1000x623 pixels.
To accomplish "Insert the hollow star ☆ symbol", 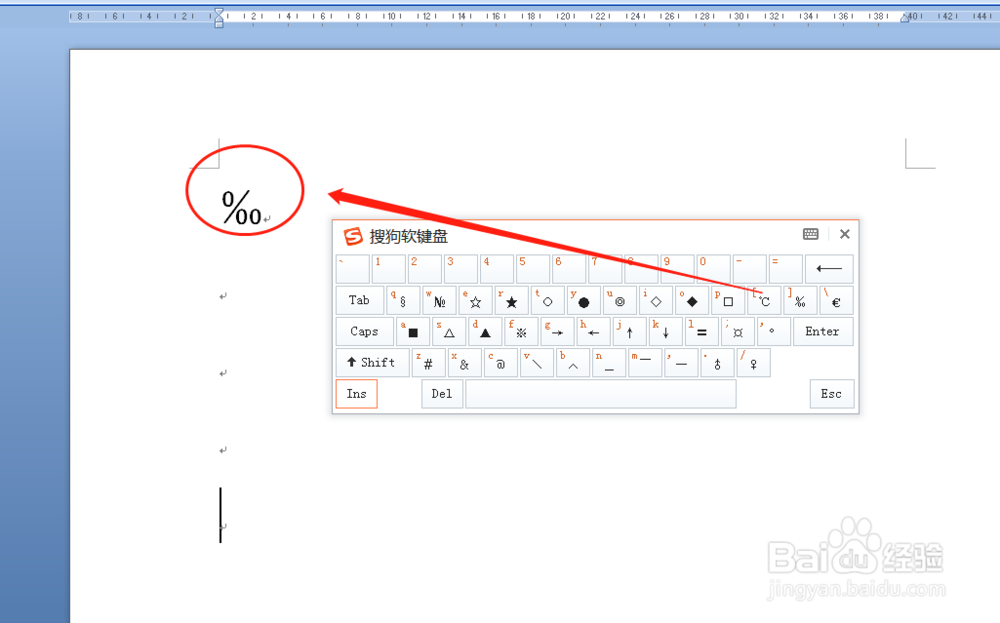I will point(476,300).
